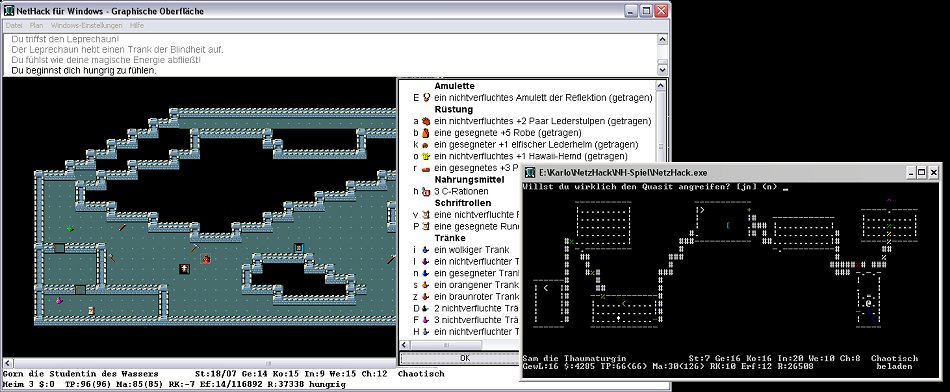
Task: Select the braunroter Trank icon (item z)
Action: coord(426,297)
